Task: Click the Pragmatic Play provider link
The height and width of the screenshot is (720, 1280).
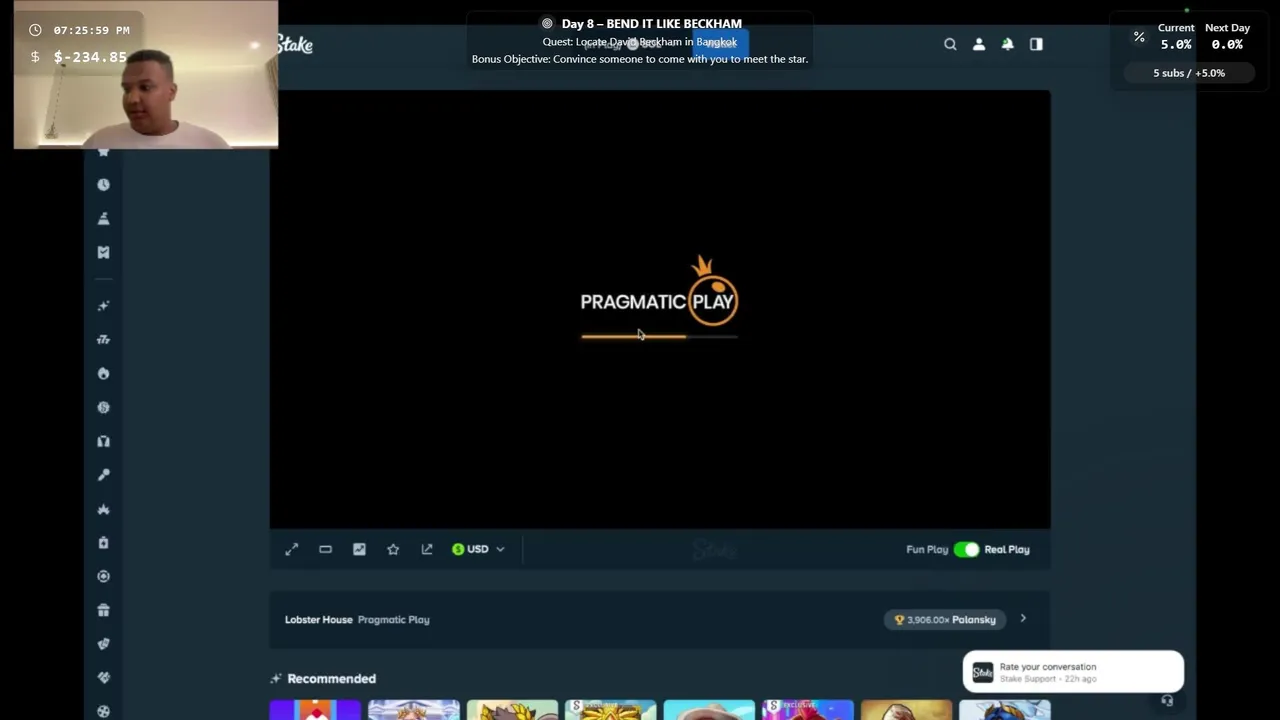Action: (x=393, y=619)
